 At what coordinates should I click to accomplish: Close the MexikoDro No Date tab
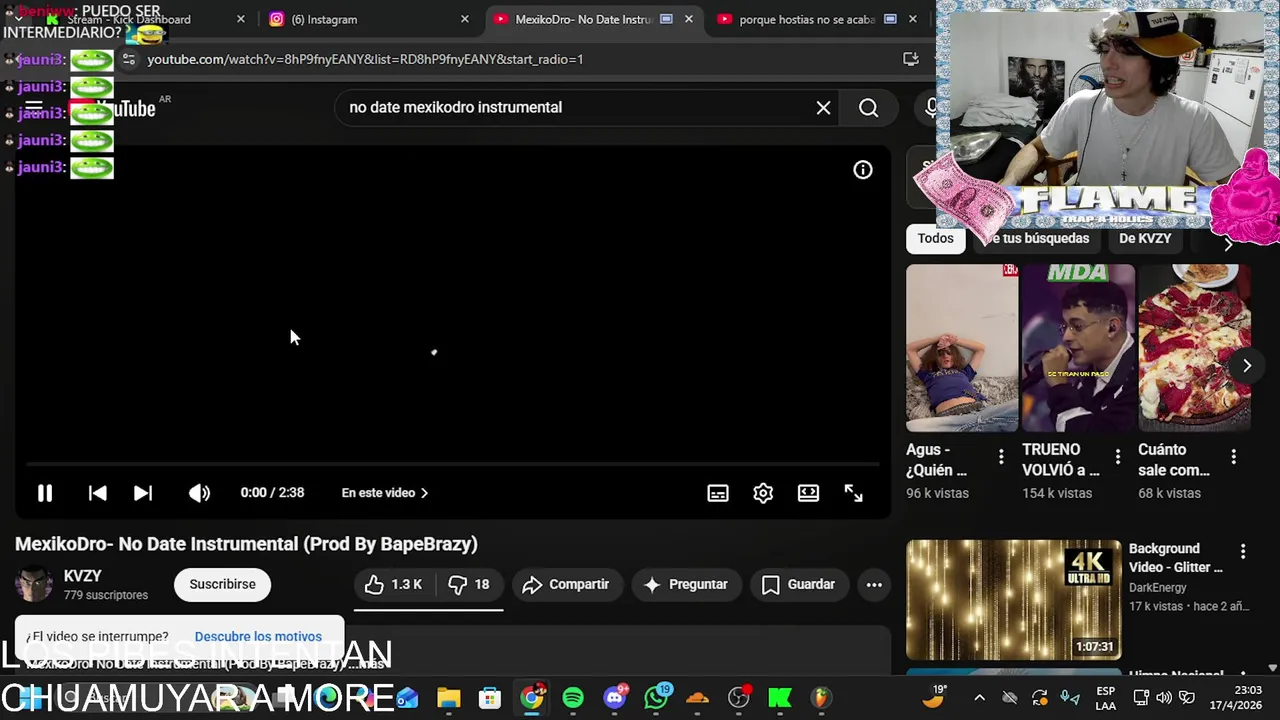coord(688,19)
